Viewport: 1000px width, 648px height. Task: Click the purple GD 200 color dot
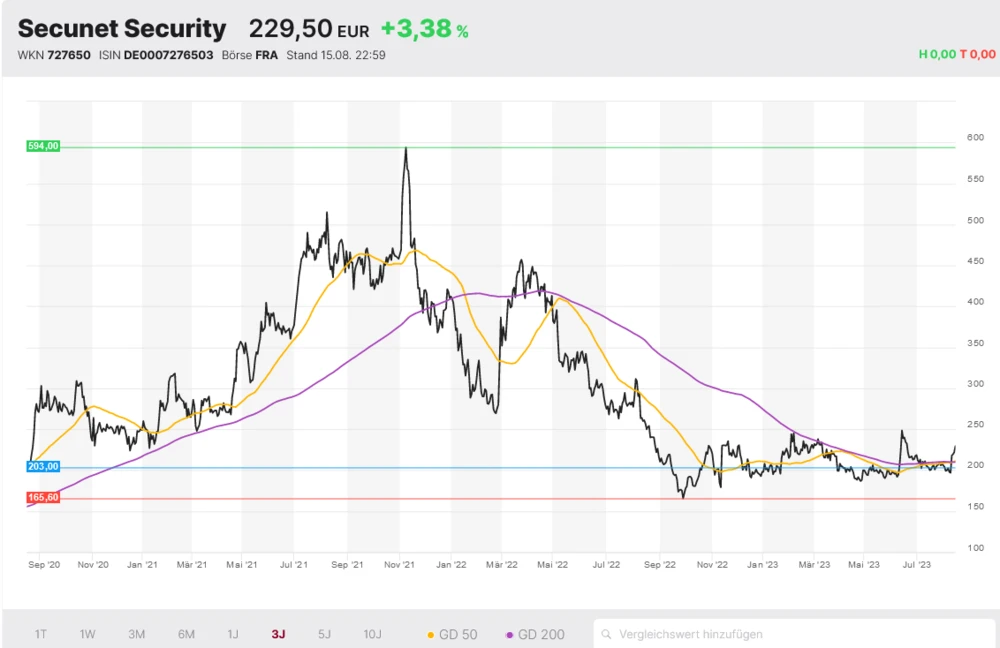point(509,635)
